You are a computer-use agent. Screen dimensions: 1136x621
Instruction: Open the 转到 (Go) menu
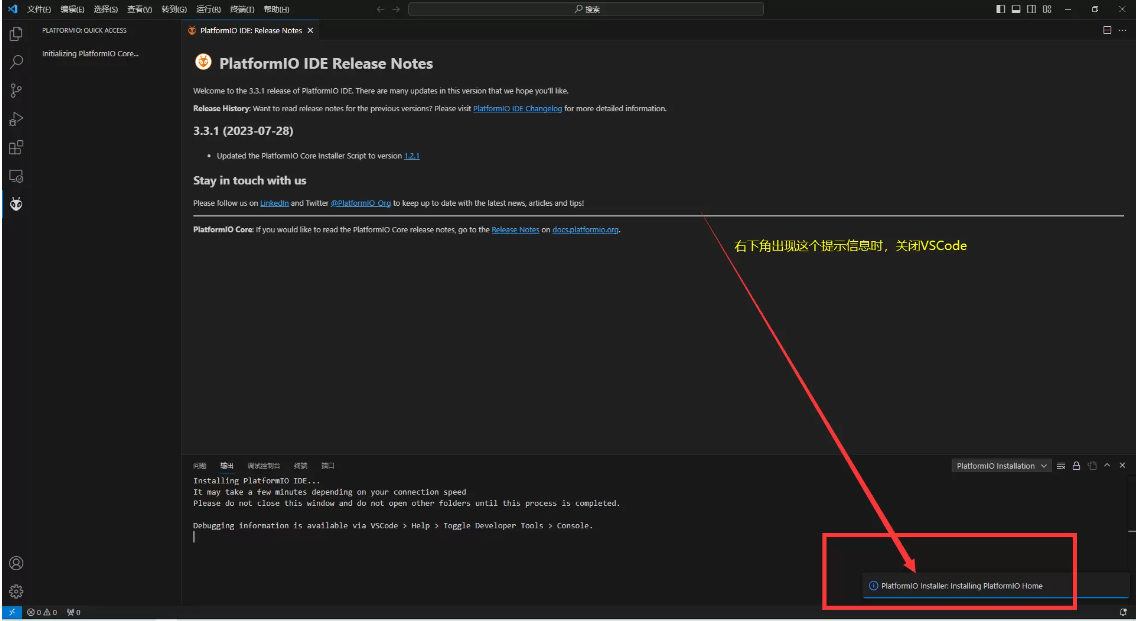point(174,9)
